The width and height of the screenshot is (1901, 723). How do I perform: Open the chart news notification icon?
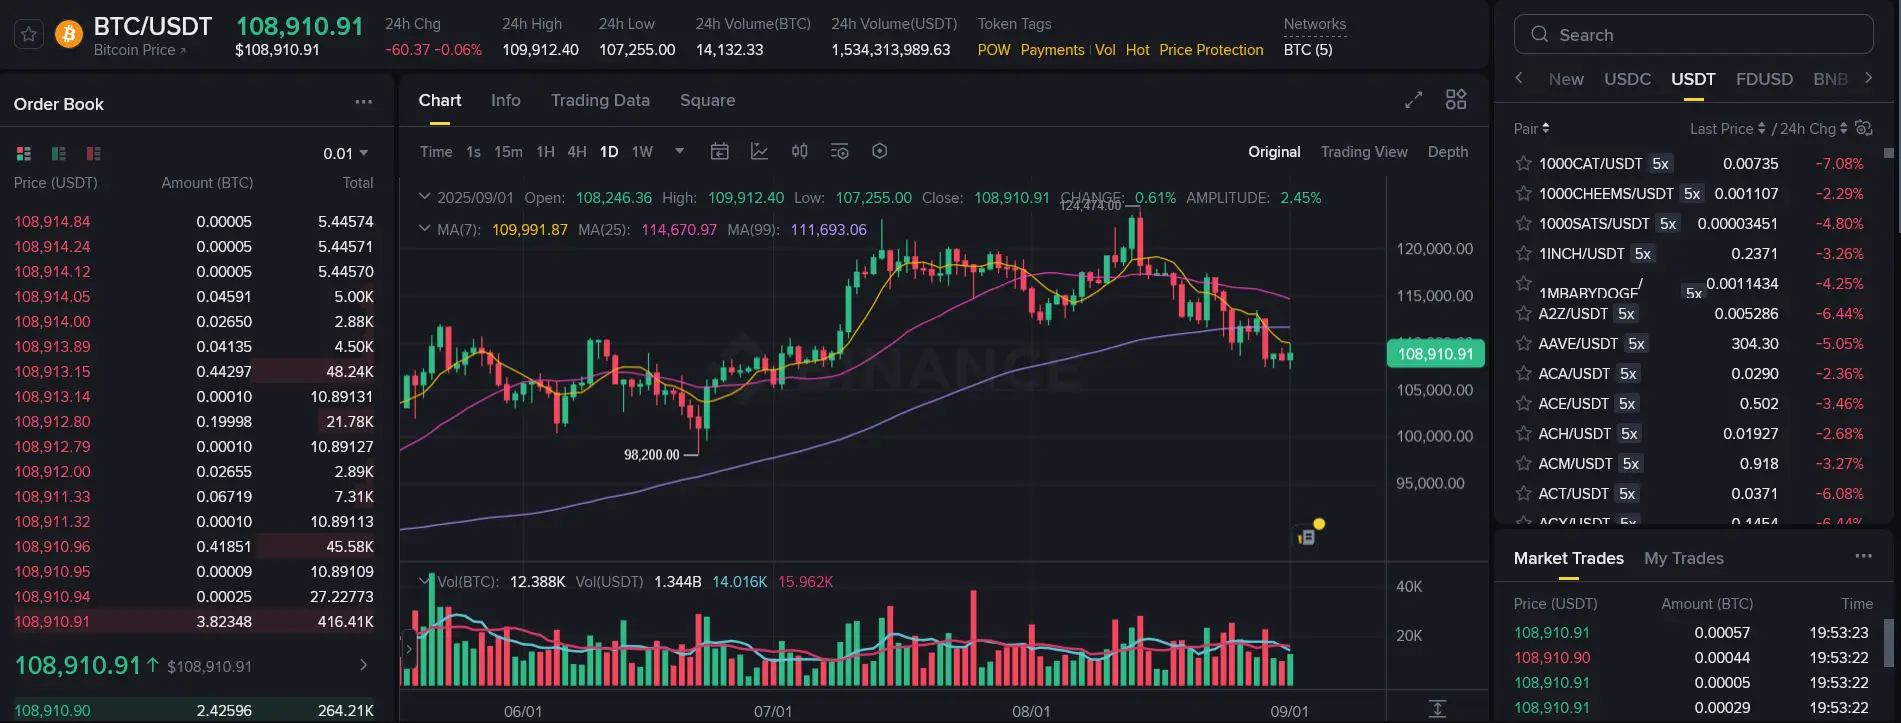click(x=1309, y=535)
